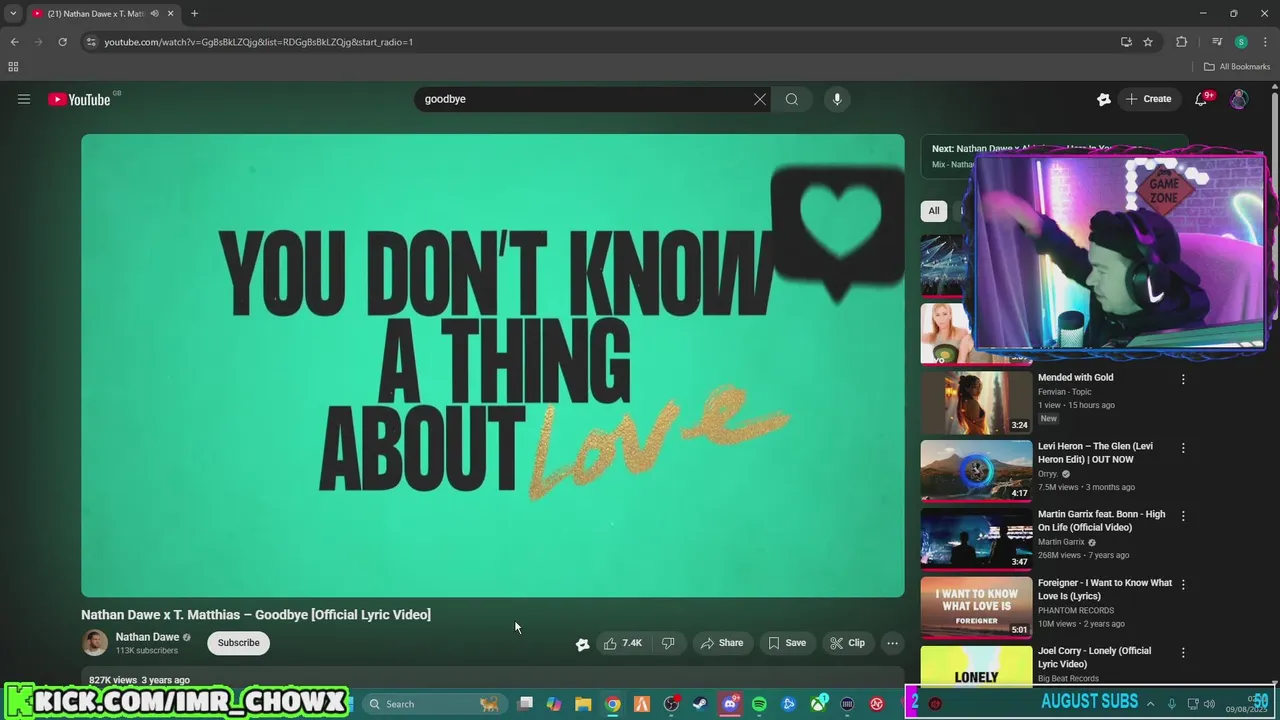The image size is (1280, 720).
Task: Open the browser extensions puzzle icon
Action: 1182,42
